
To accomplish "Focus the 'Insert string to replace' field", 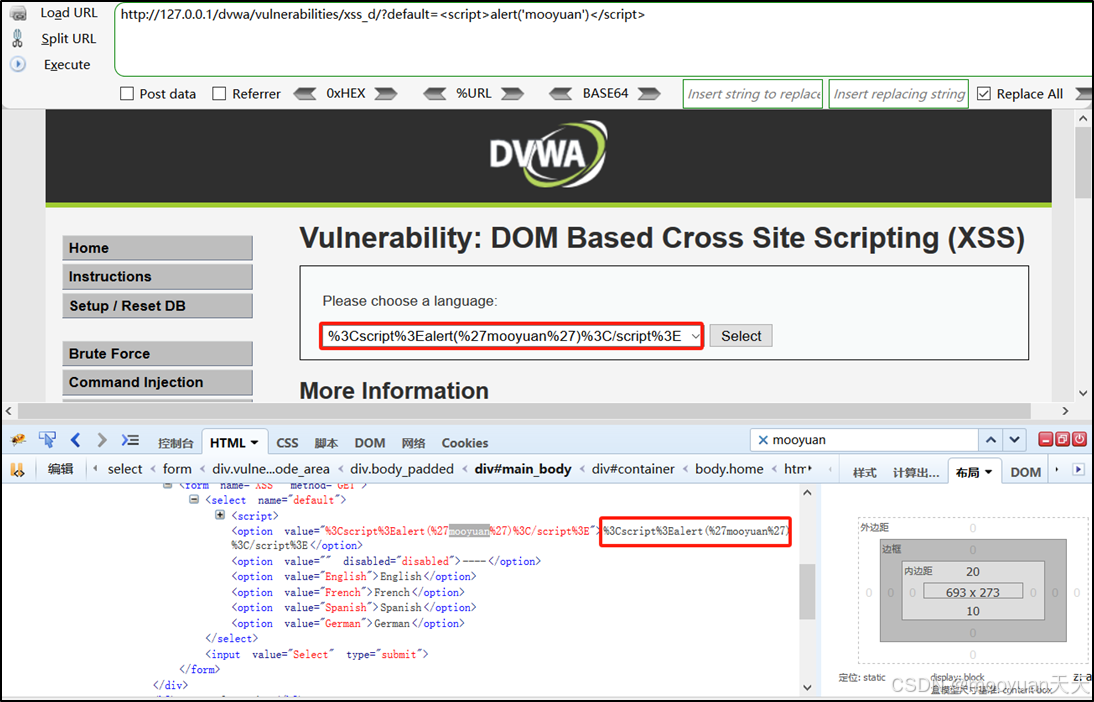I will tap(753, 94).
